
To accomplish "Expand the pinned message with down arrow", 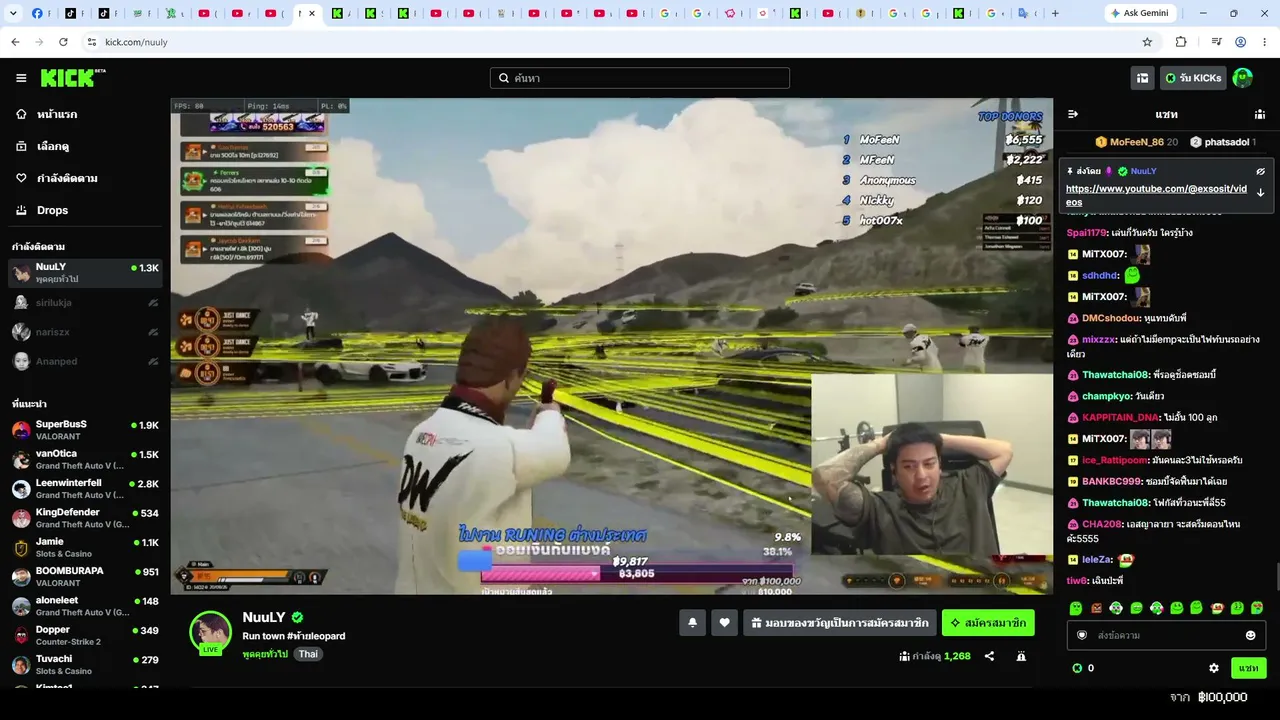I will pos(1261,192).
